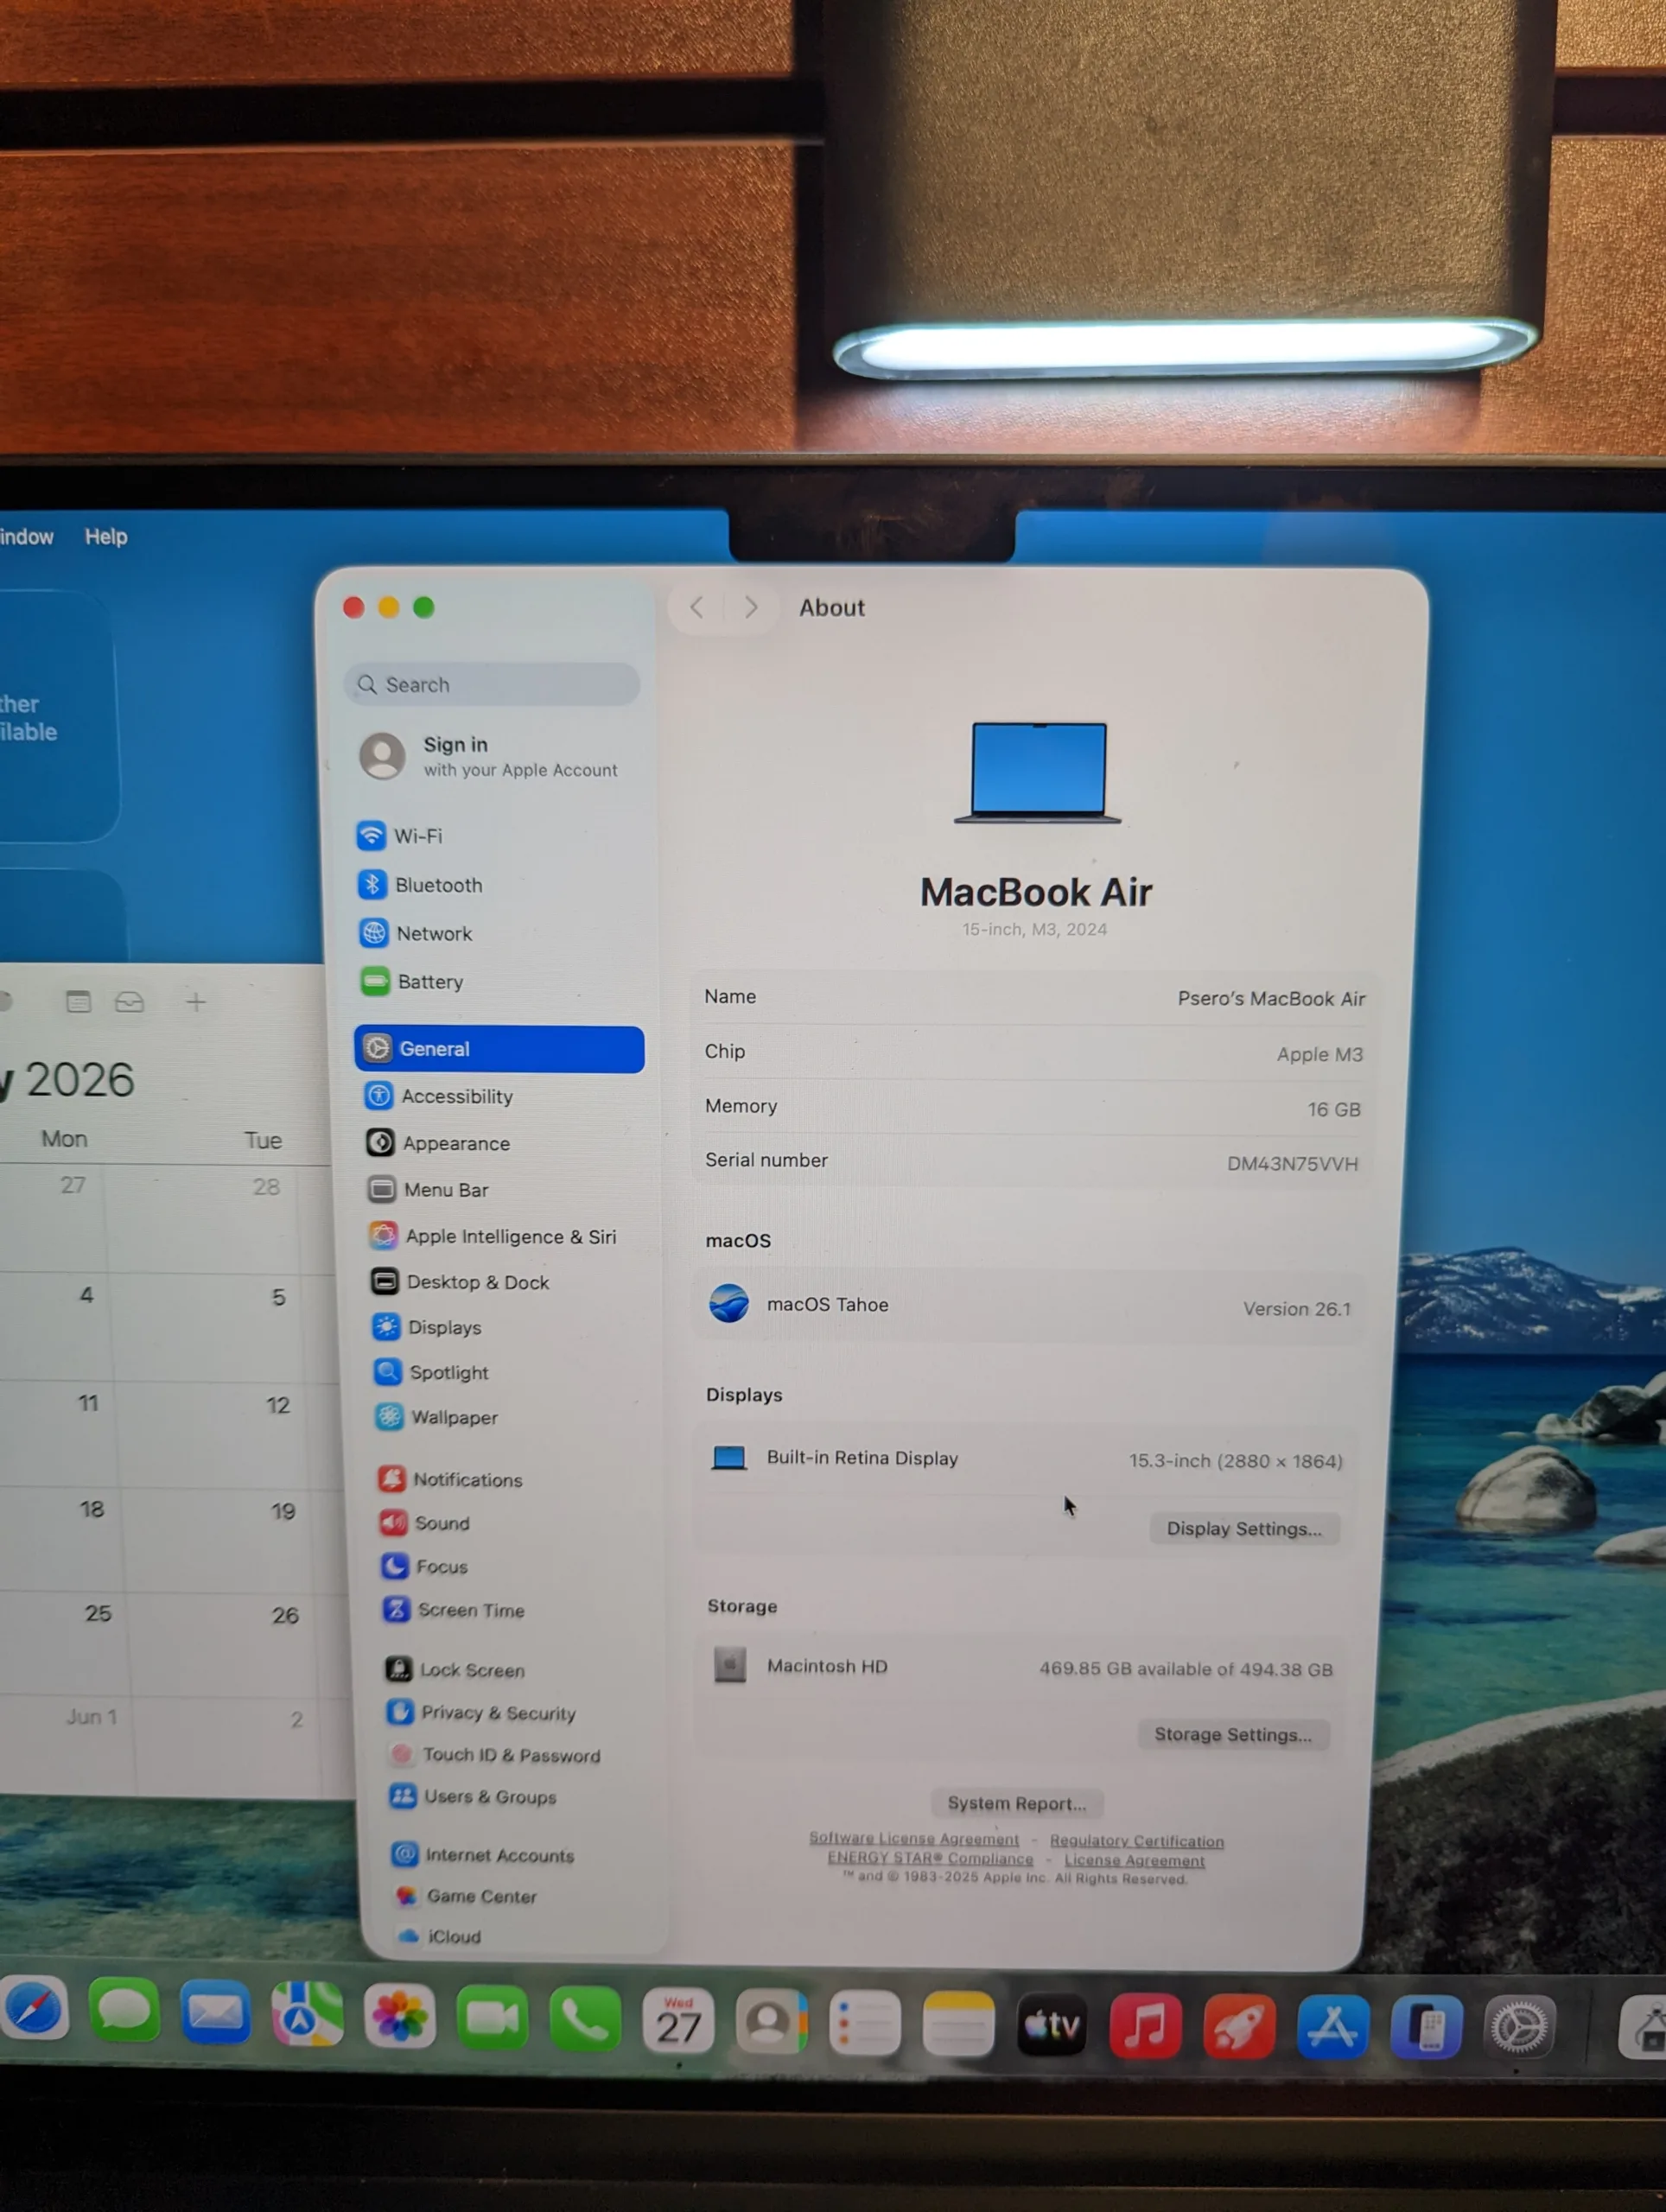Viewport: 1666px width, 2212px height.
Task: Open Menu Bar settings
Action: (428, 1190)
